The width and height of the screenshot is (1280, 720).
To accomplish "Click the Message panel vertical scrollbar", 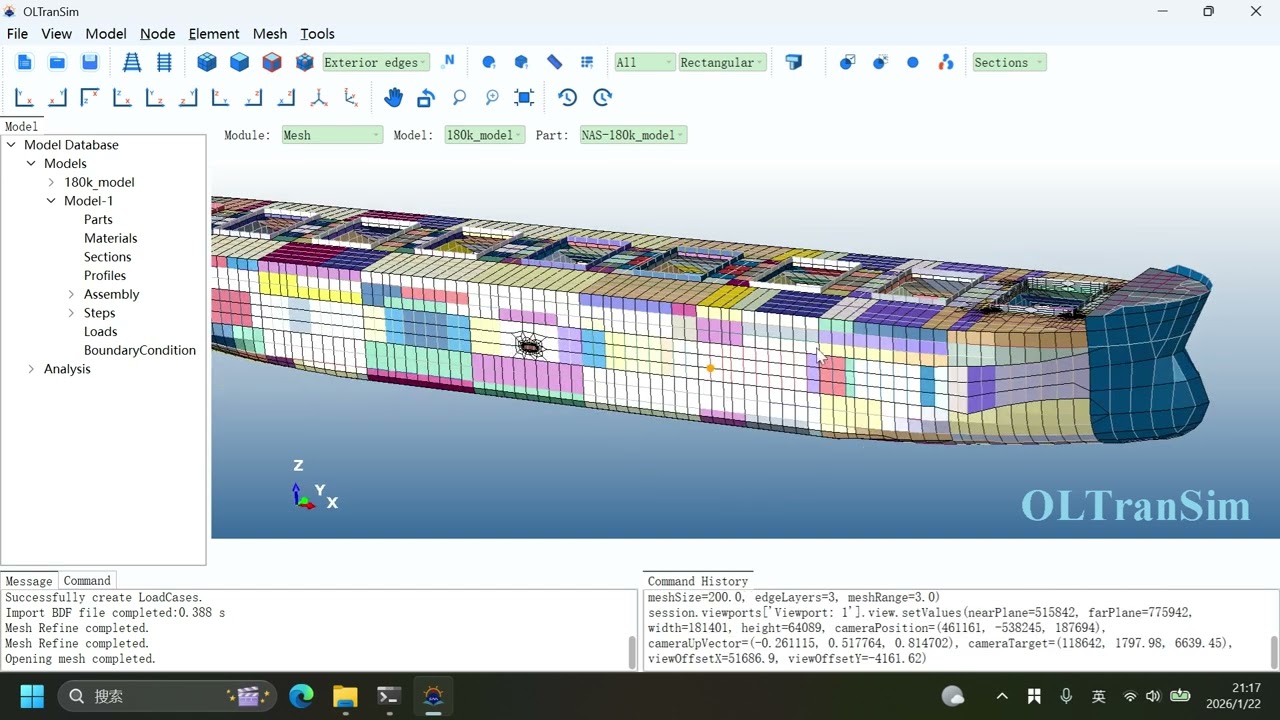I will click(632, 652).
